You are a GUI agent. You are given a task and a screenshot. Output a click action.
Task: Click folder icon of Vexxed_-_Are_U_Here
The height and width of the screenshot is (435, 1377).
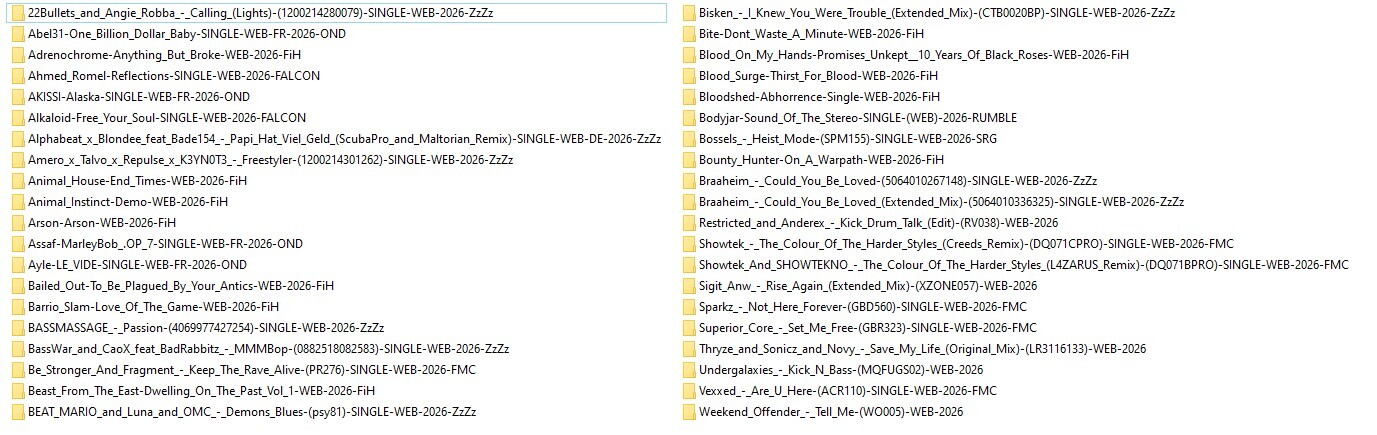688,391
